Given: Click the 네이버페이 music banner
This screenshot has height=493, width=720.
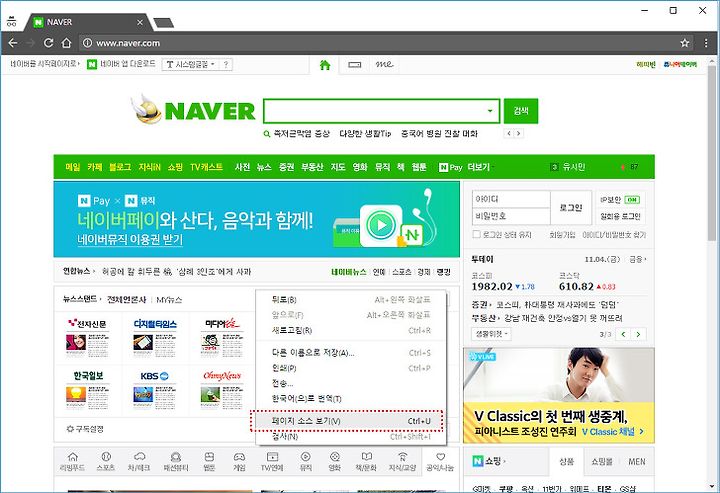Looking at the screenshot, I should point(256,219).
